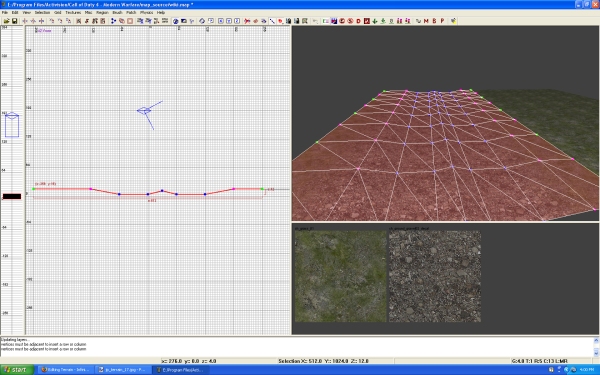Click the solid red square toolbar icon

[x=367, y=21]
